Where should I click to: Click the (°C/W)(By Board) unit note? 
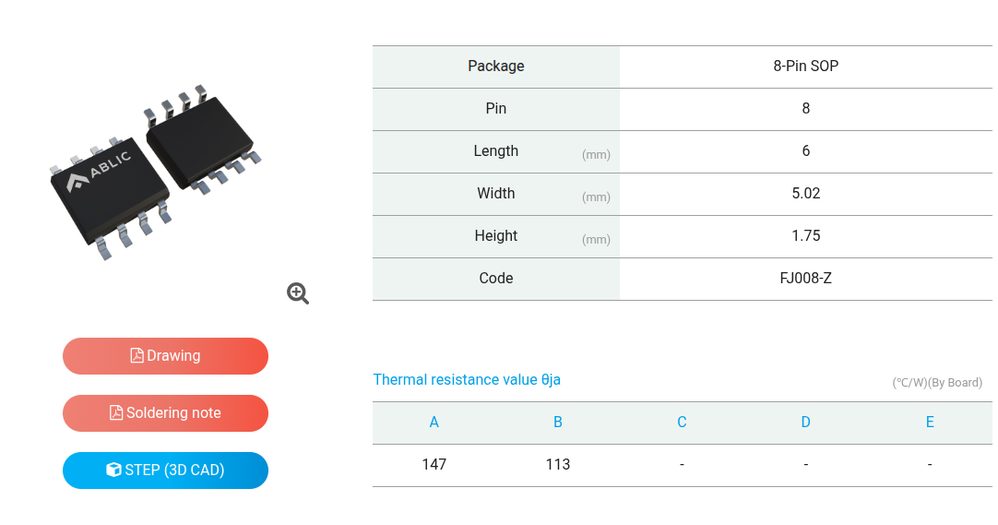tap(937, 383)
